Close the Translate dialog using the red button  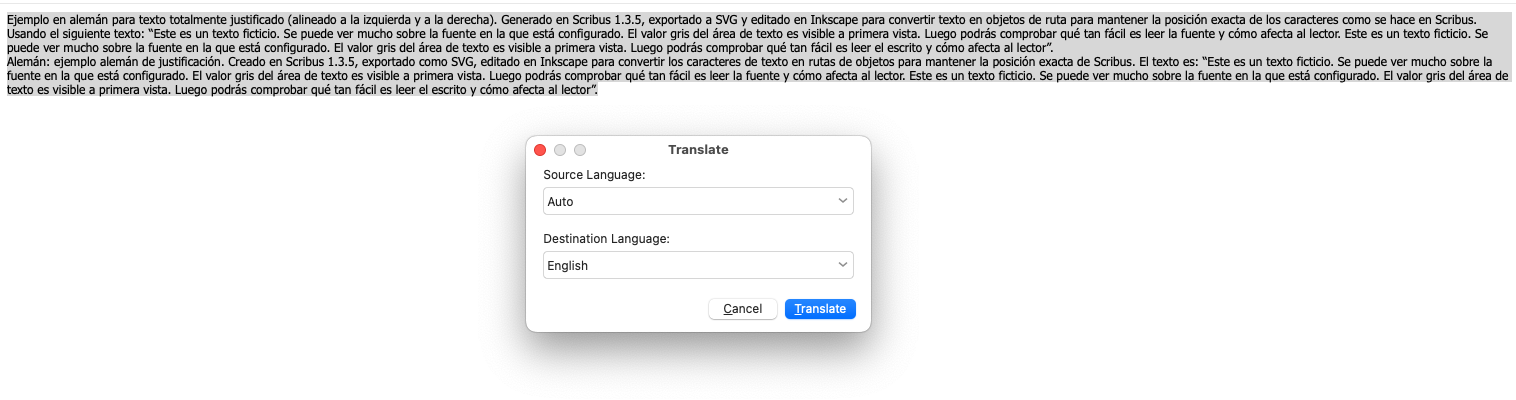pyautogui.click(x=540, y=150)
